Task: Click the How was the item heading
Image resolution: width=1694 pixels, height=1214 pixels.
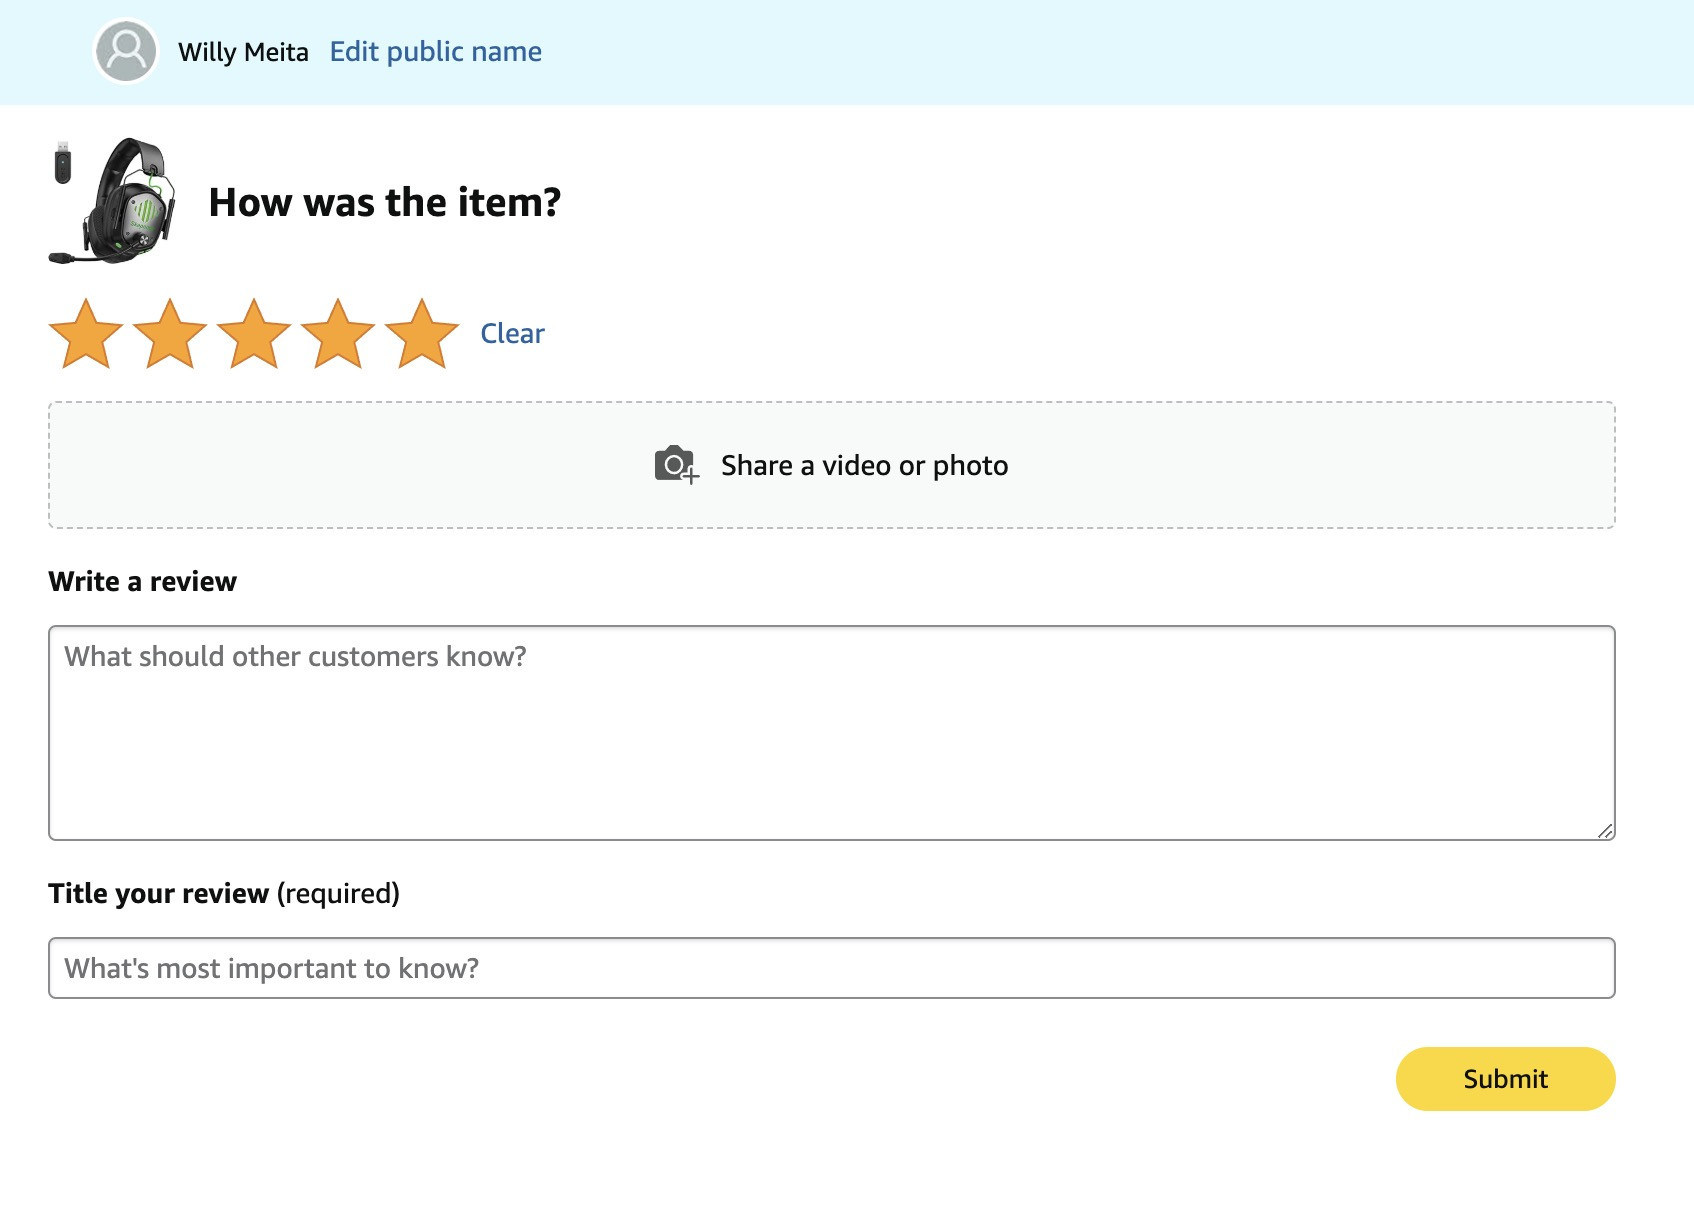Action: [x=385, y=202]
